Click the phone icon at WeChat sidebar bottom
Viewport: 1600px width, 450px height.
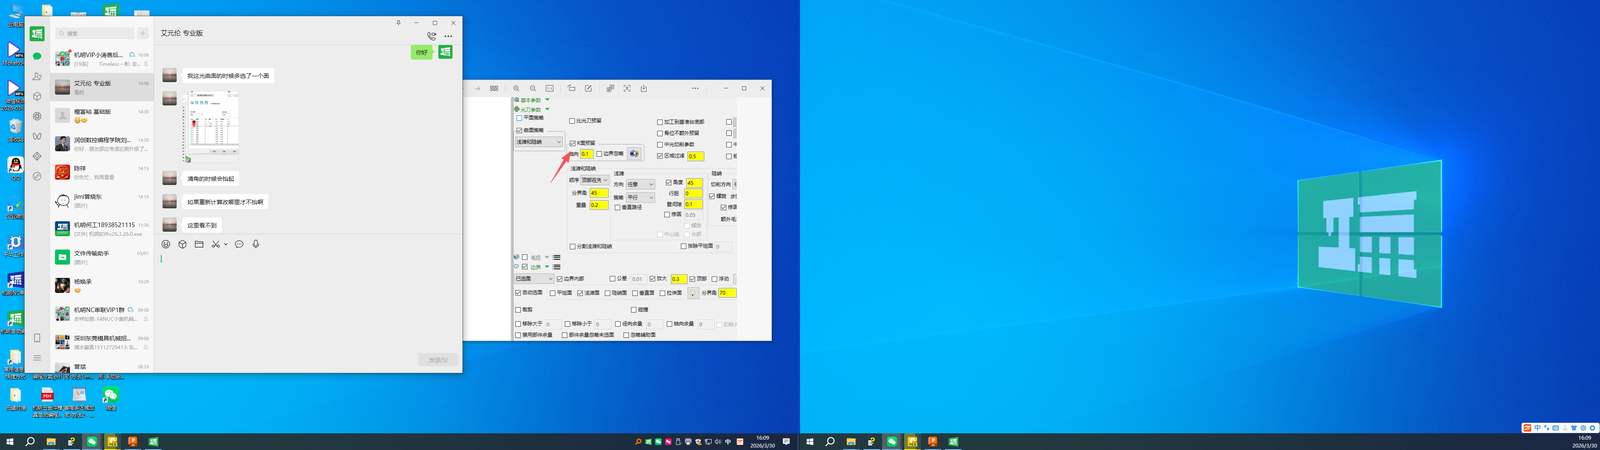[37, 338]
